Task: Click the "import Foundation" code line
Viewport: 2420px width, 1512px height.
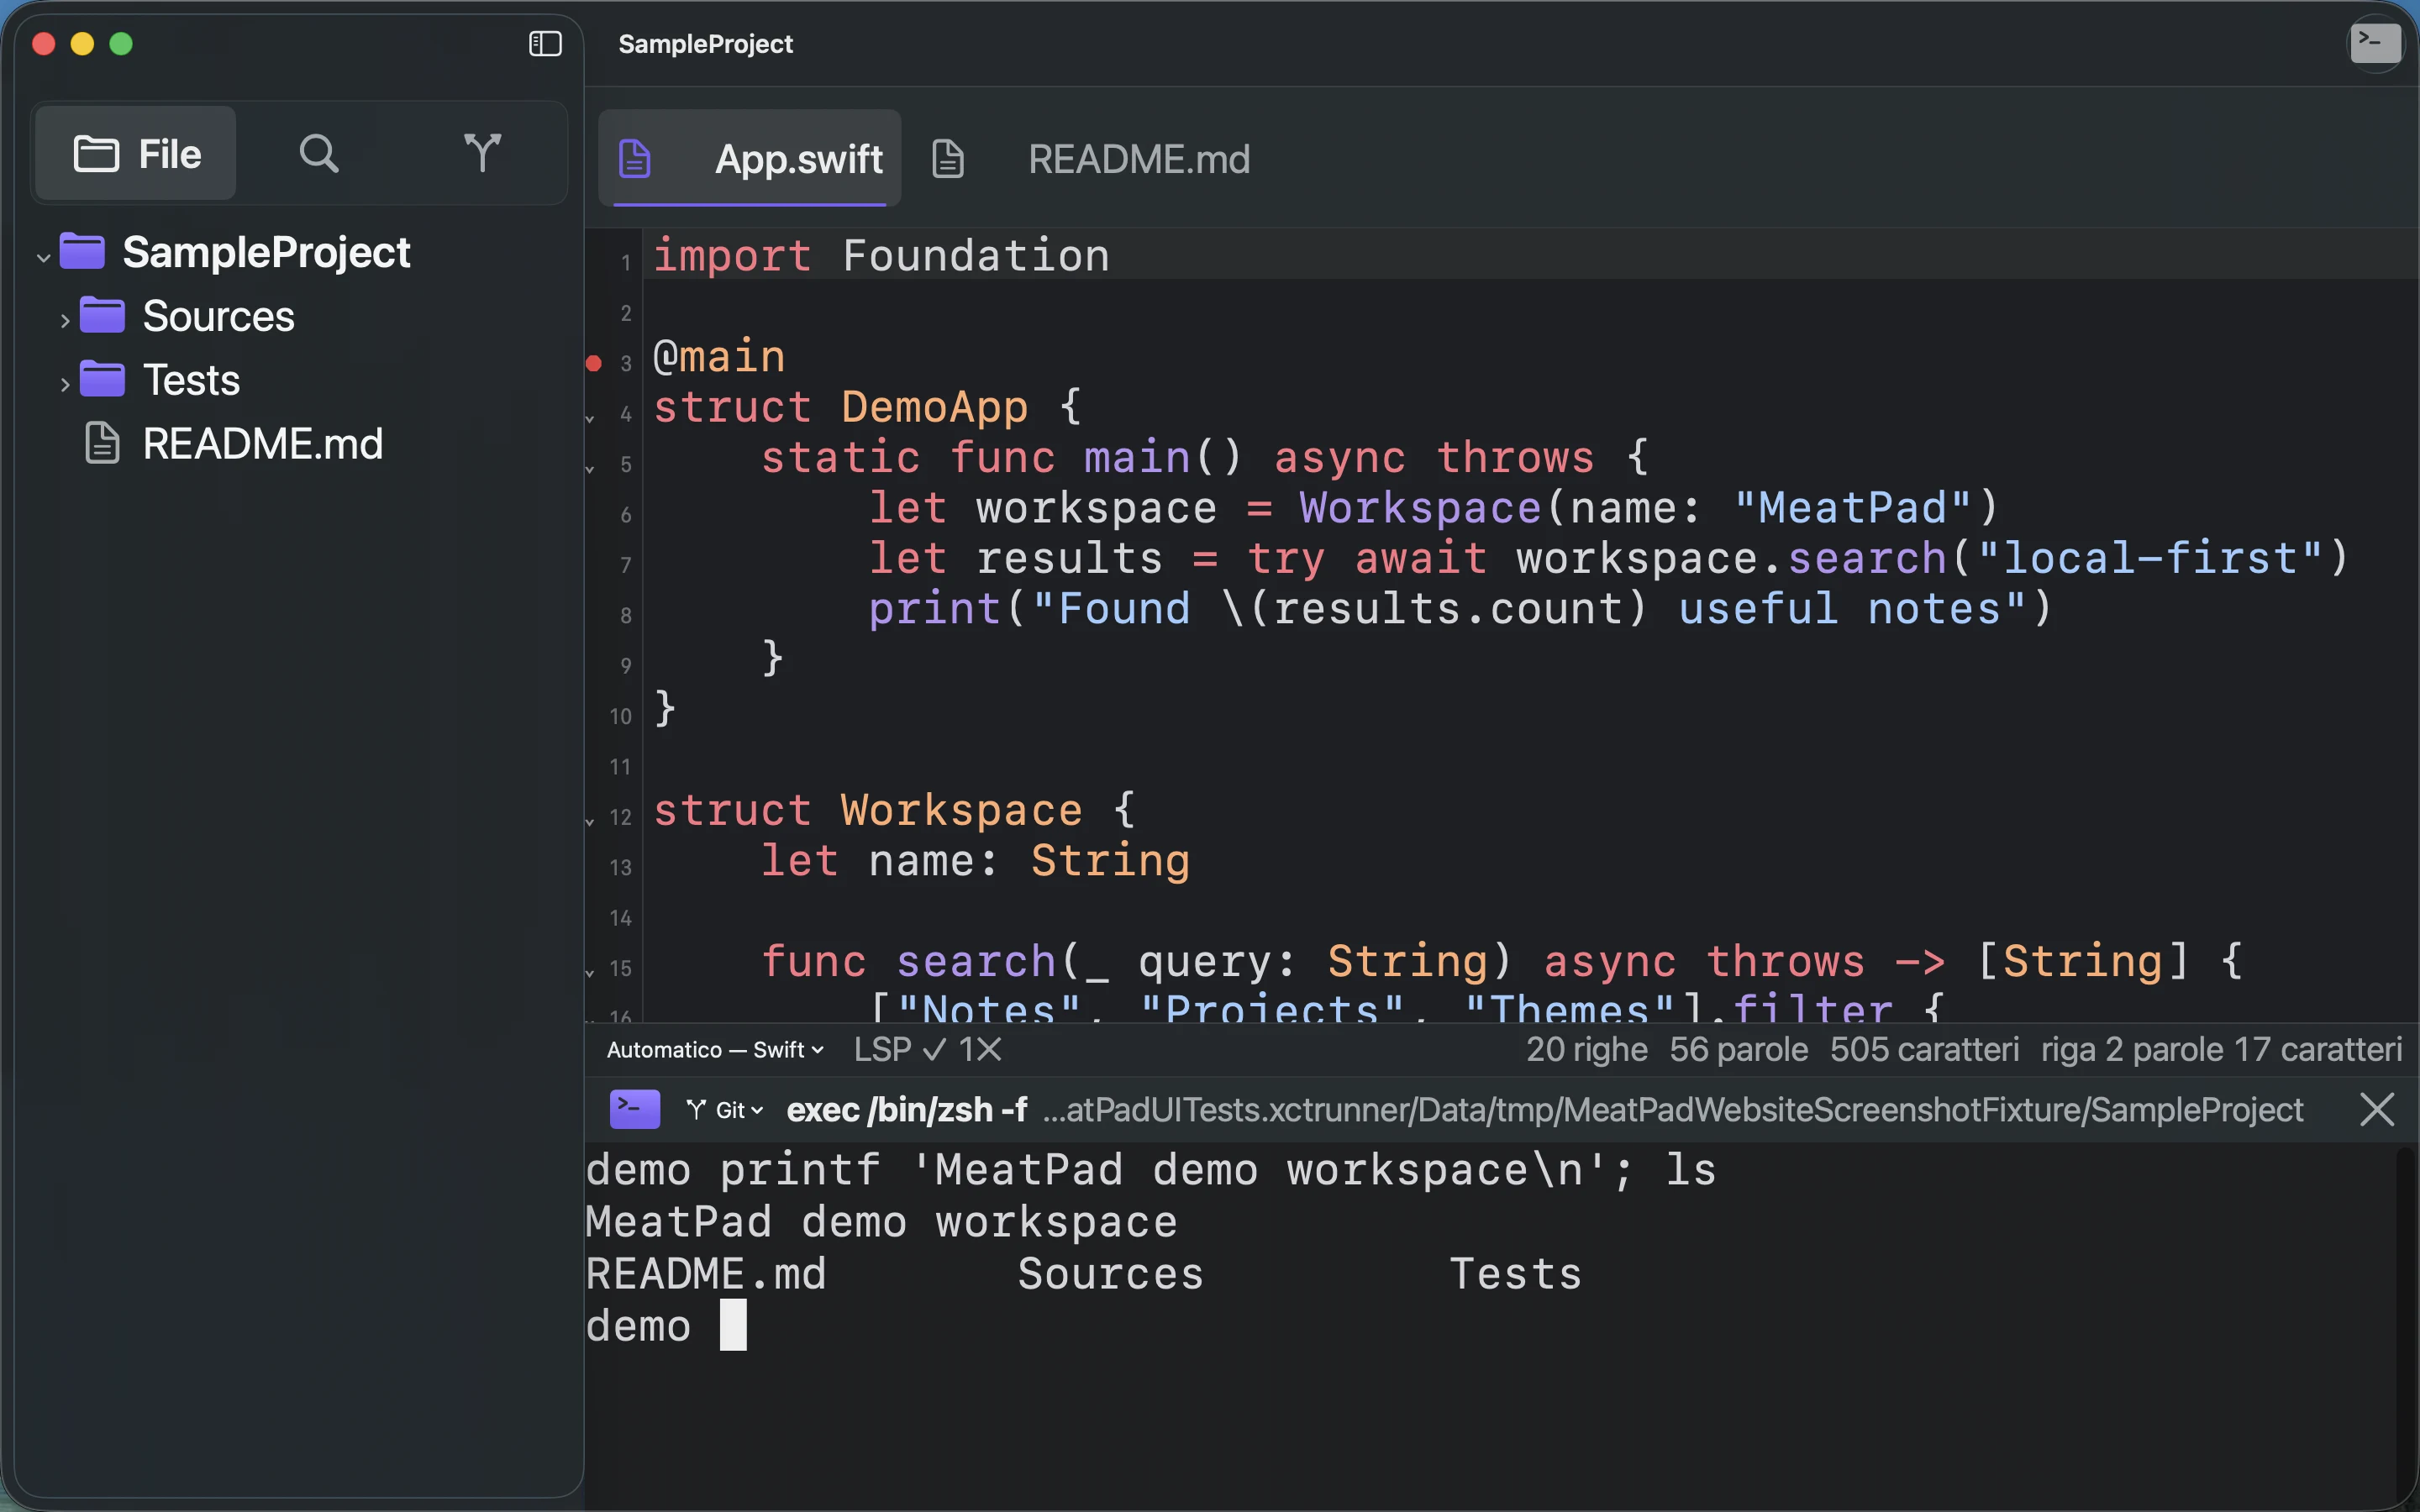Action: [882, 256]
